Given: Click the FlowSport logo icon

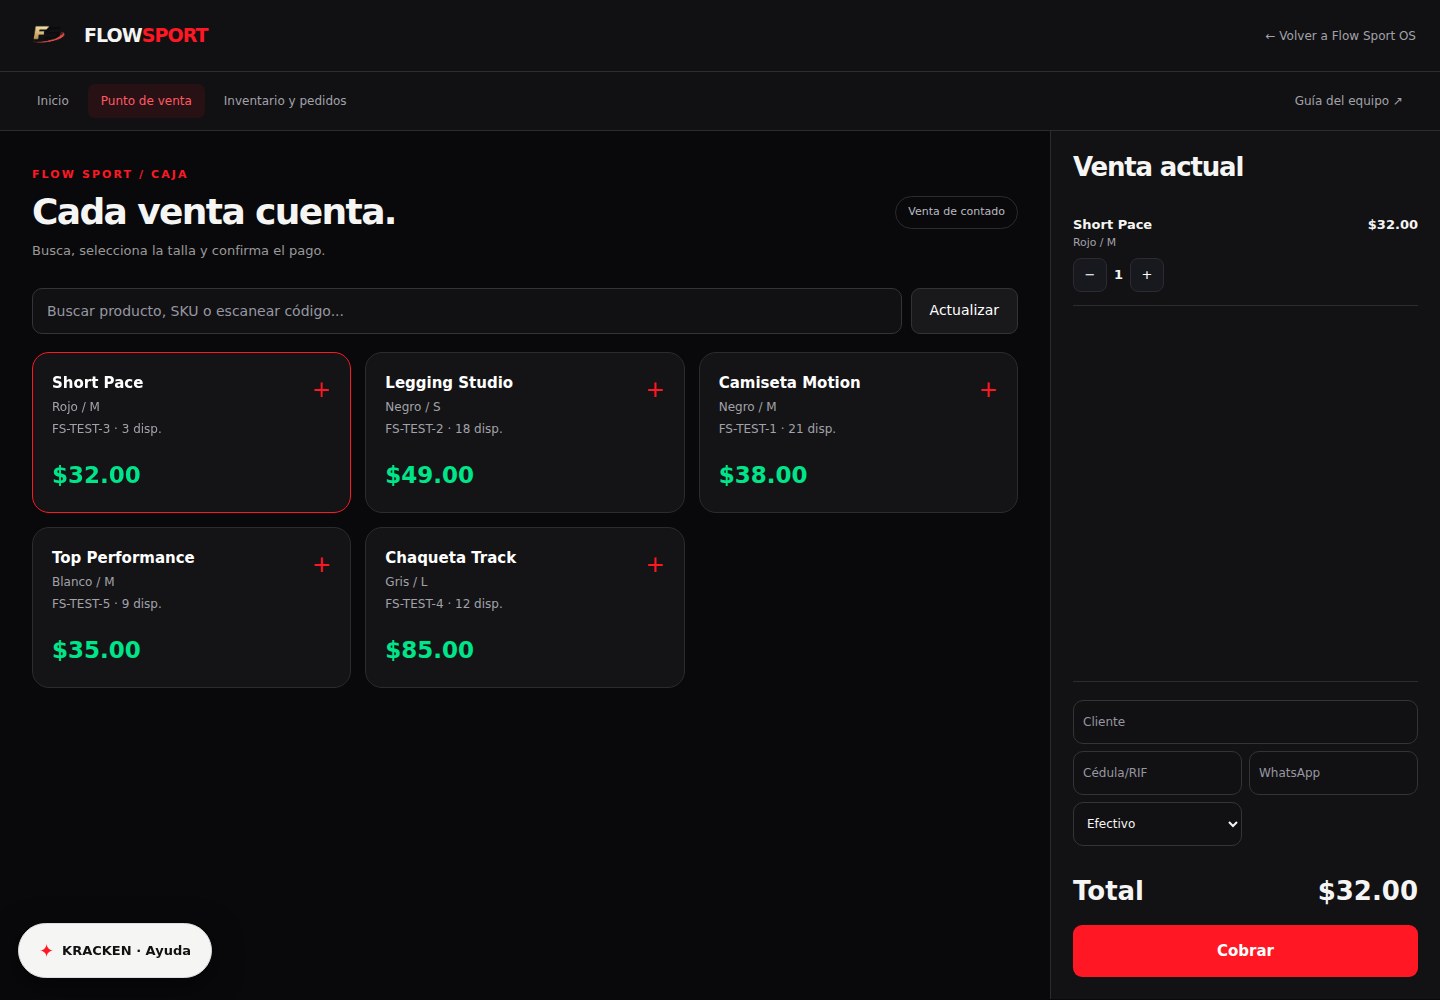Looking at the screenshot, I should click(49, 35).
